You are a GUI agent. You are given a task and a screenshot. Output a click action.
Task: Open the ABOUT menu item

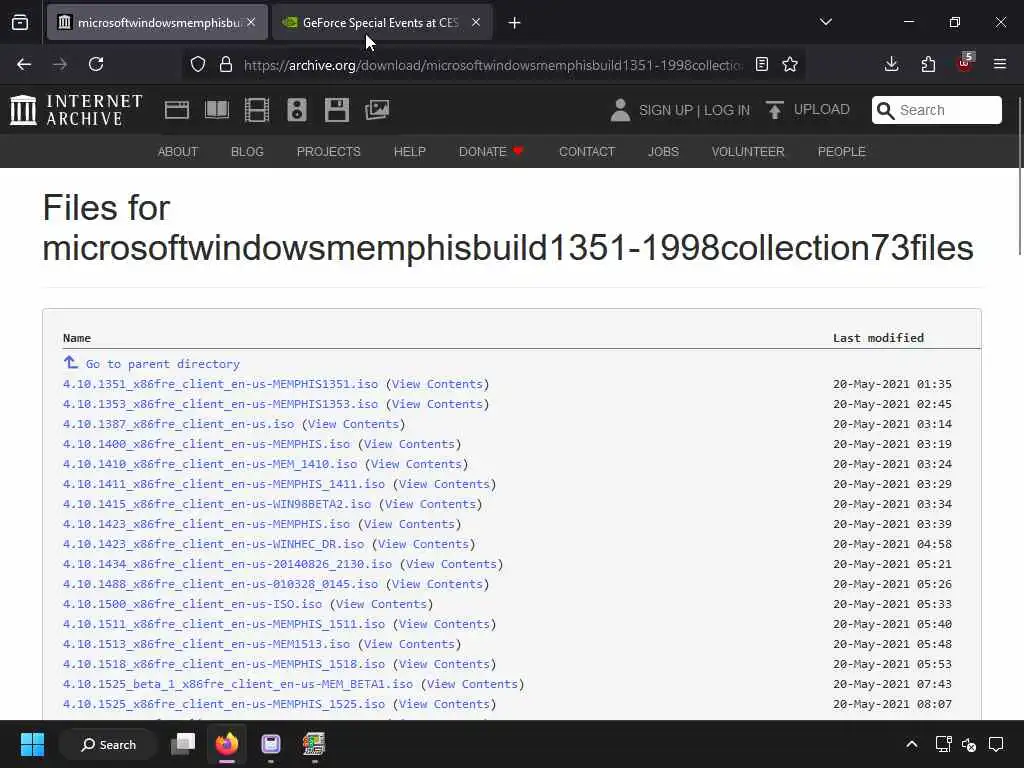click(178, 152)
